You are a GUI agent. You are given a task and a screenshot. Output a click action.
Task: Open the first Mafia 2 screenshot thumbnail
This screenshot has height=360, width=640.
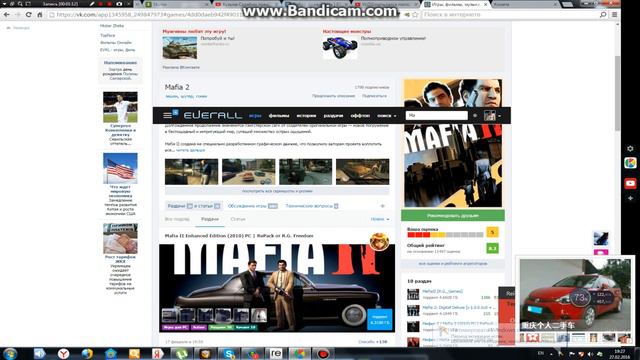pyautogui.click(x=191, y=172)
